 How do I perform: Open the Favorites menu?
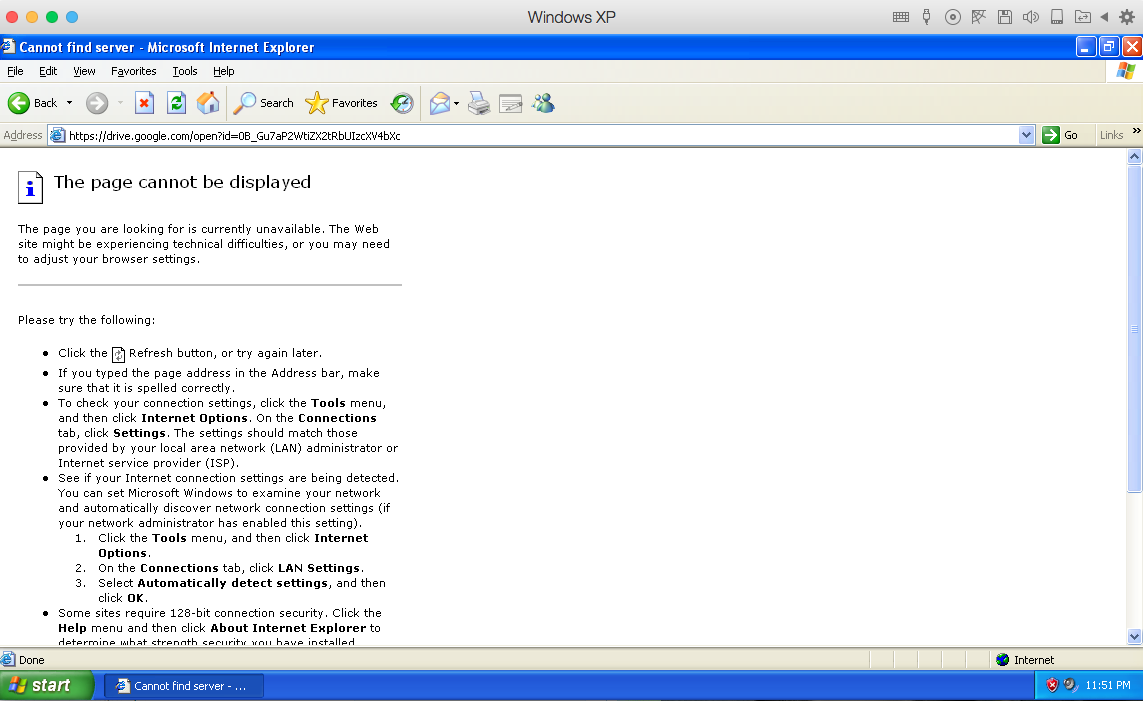coord(133,71)
